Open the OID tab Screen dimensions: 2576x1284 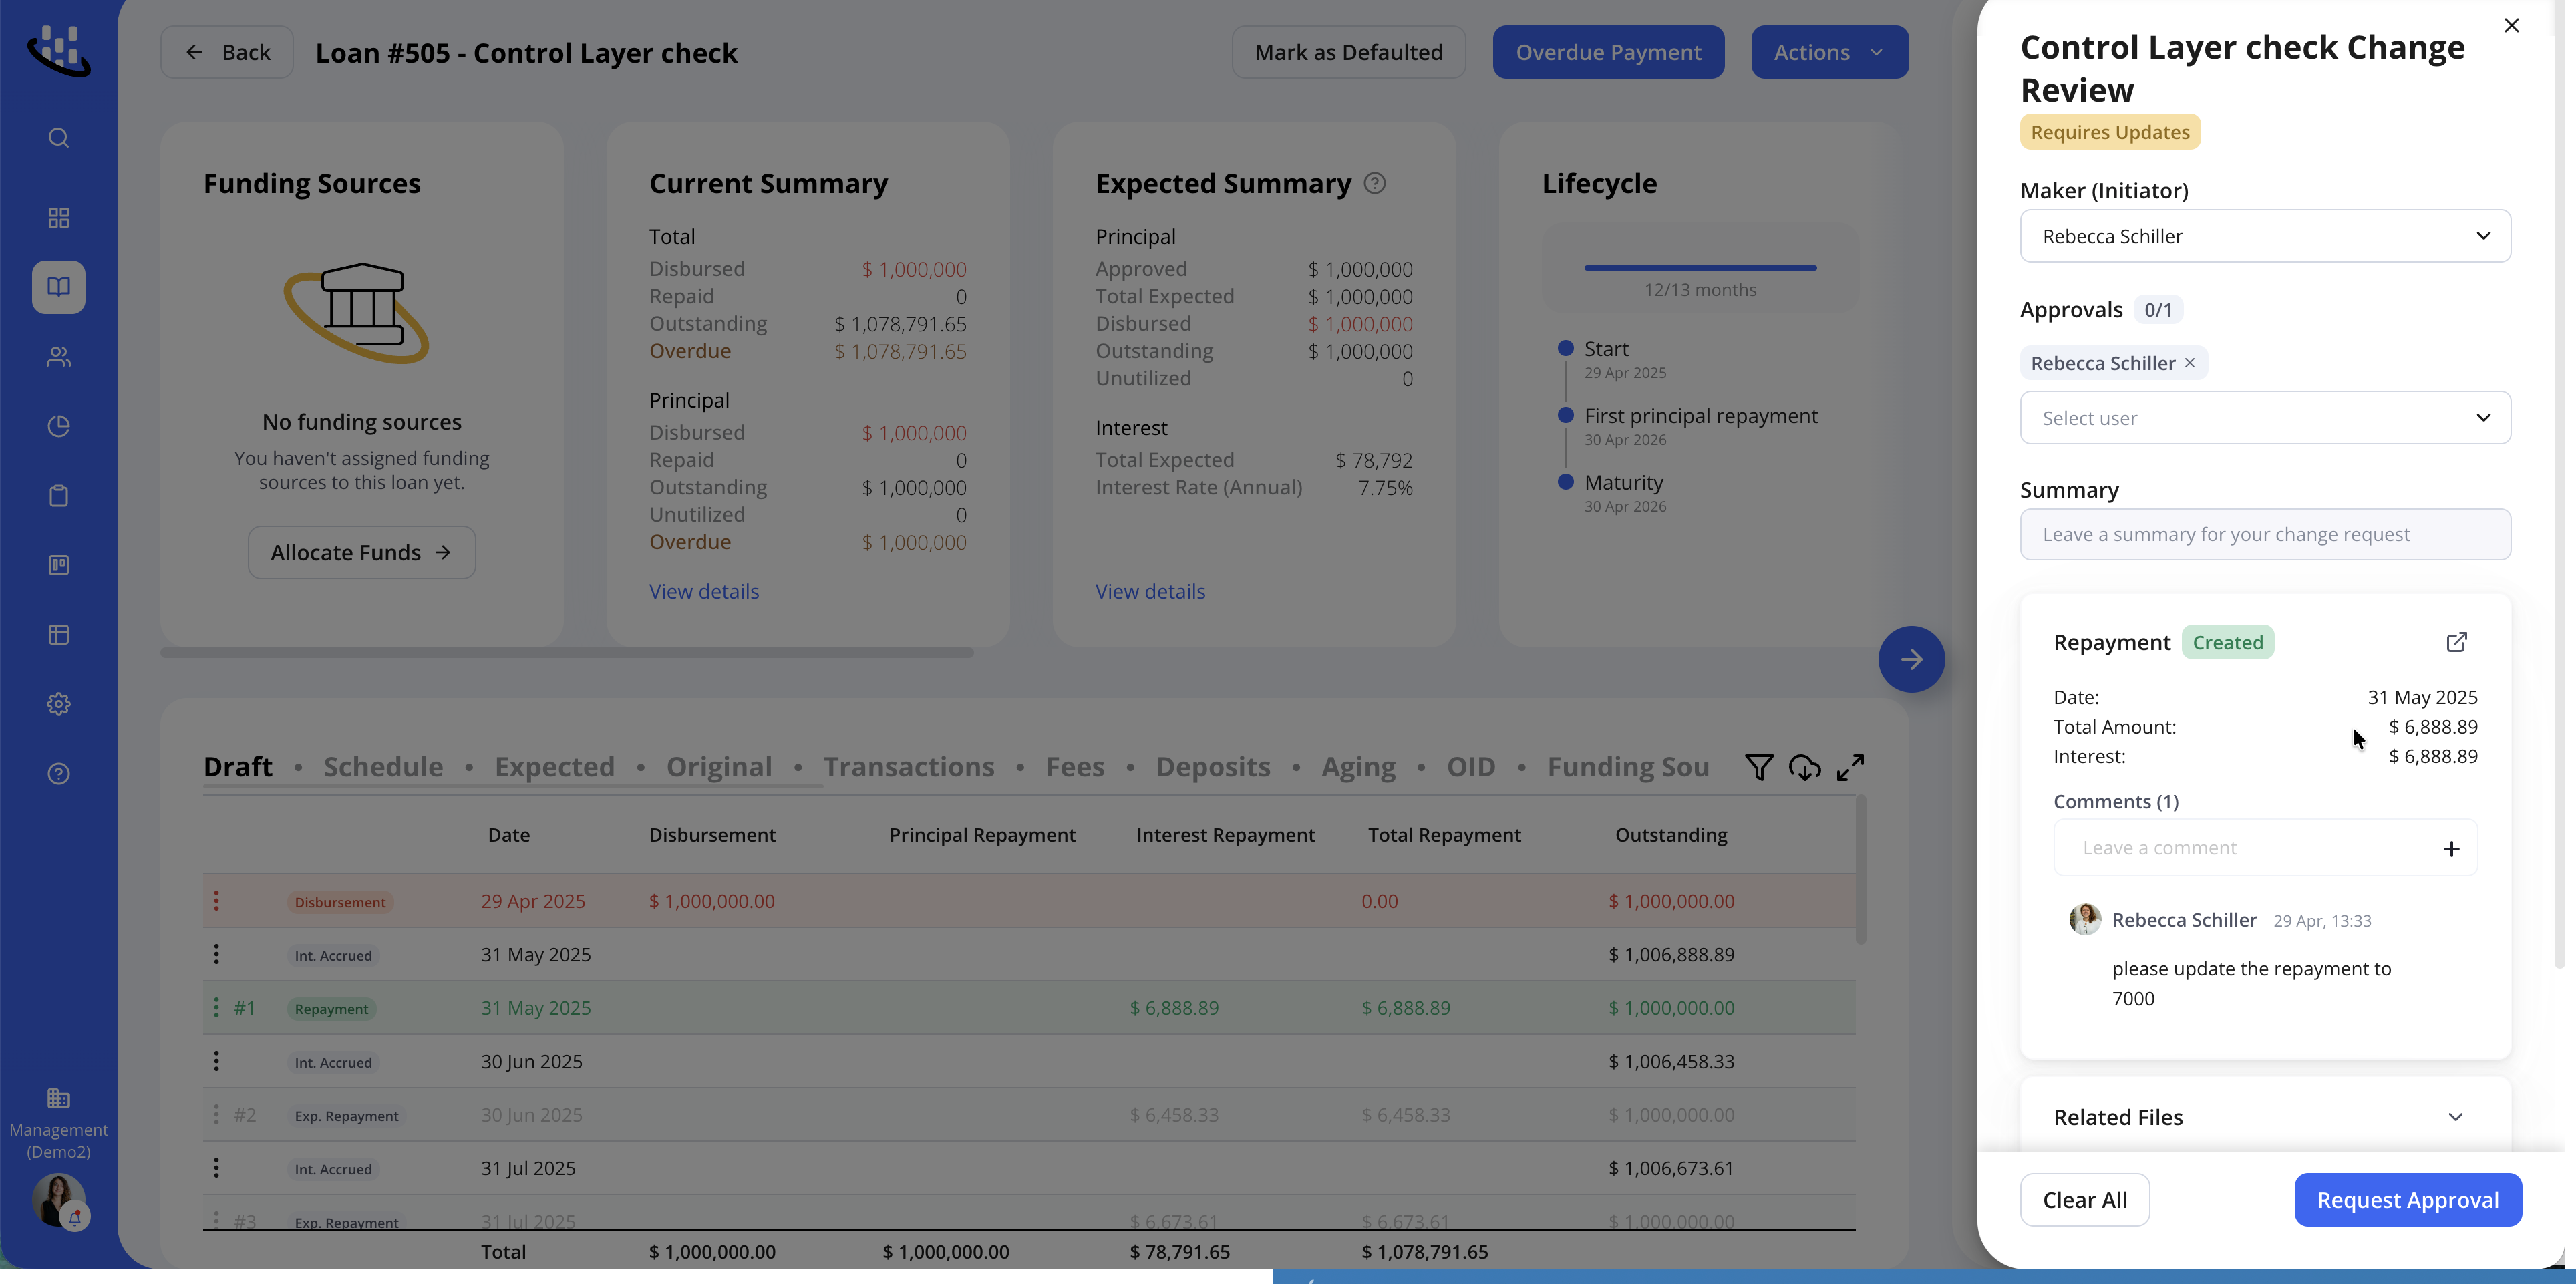pyautogui.click(x=1471, y=767)
